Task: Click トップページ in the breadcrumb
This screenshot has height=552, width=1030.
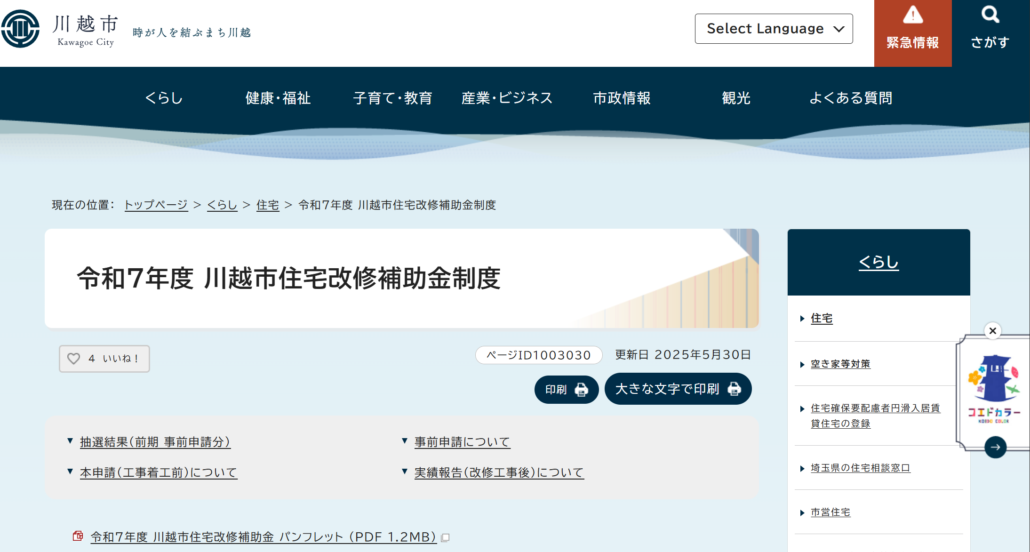Action: tap(156, 205)
